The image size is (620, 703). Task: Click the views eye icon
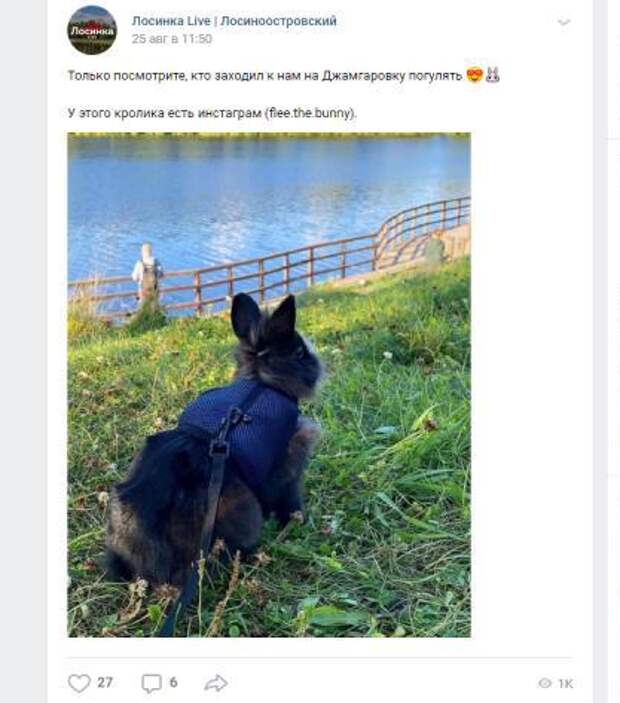tap(545, 683)
